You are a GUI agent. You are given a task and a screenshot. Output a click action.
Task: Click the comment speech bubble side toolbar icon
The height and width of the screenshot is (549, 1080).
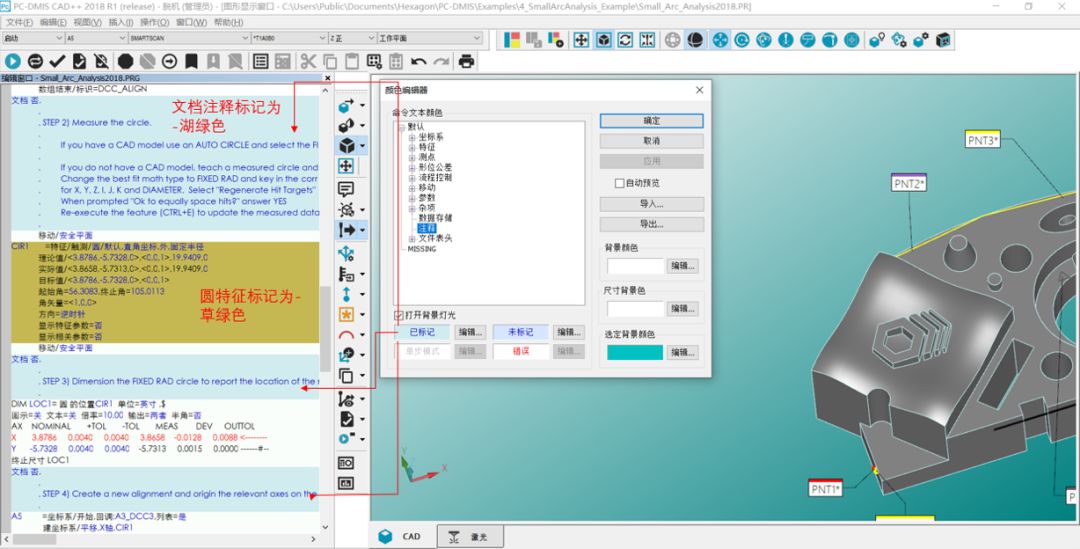pyautogui.click(x=346, y=189)
